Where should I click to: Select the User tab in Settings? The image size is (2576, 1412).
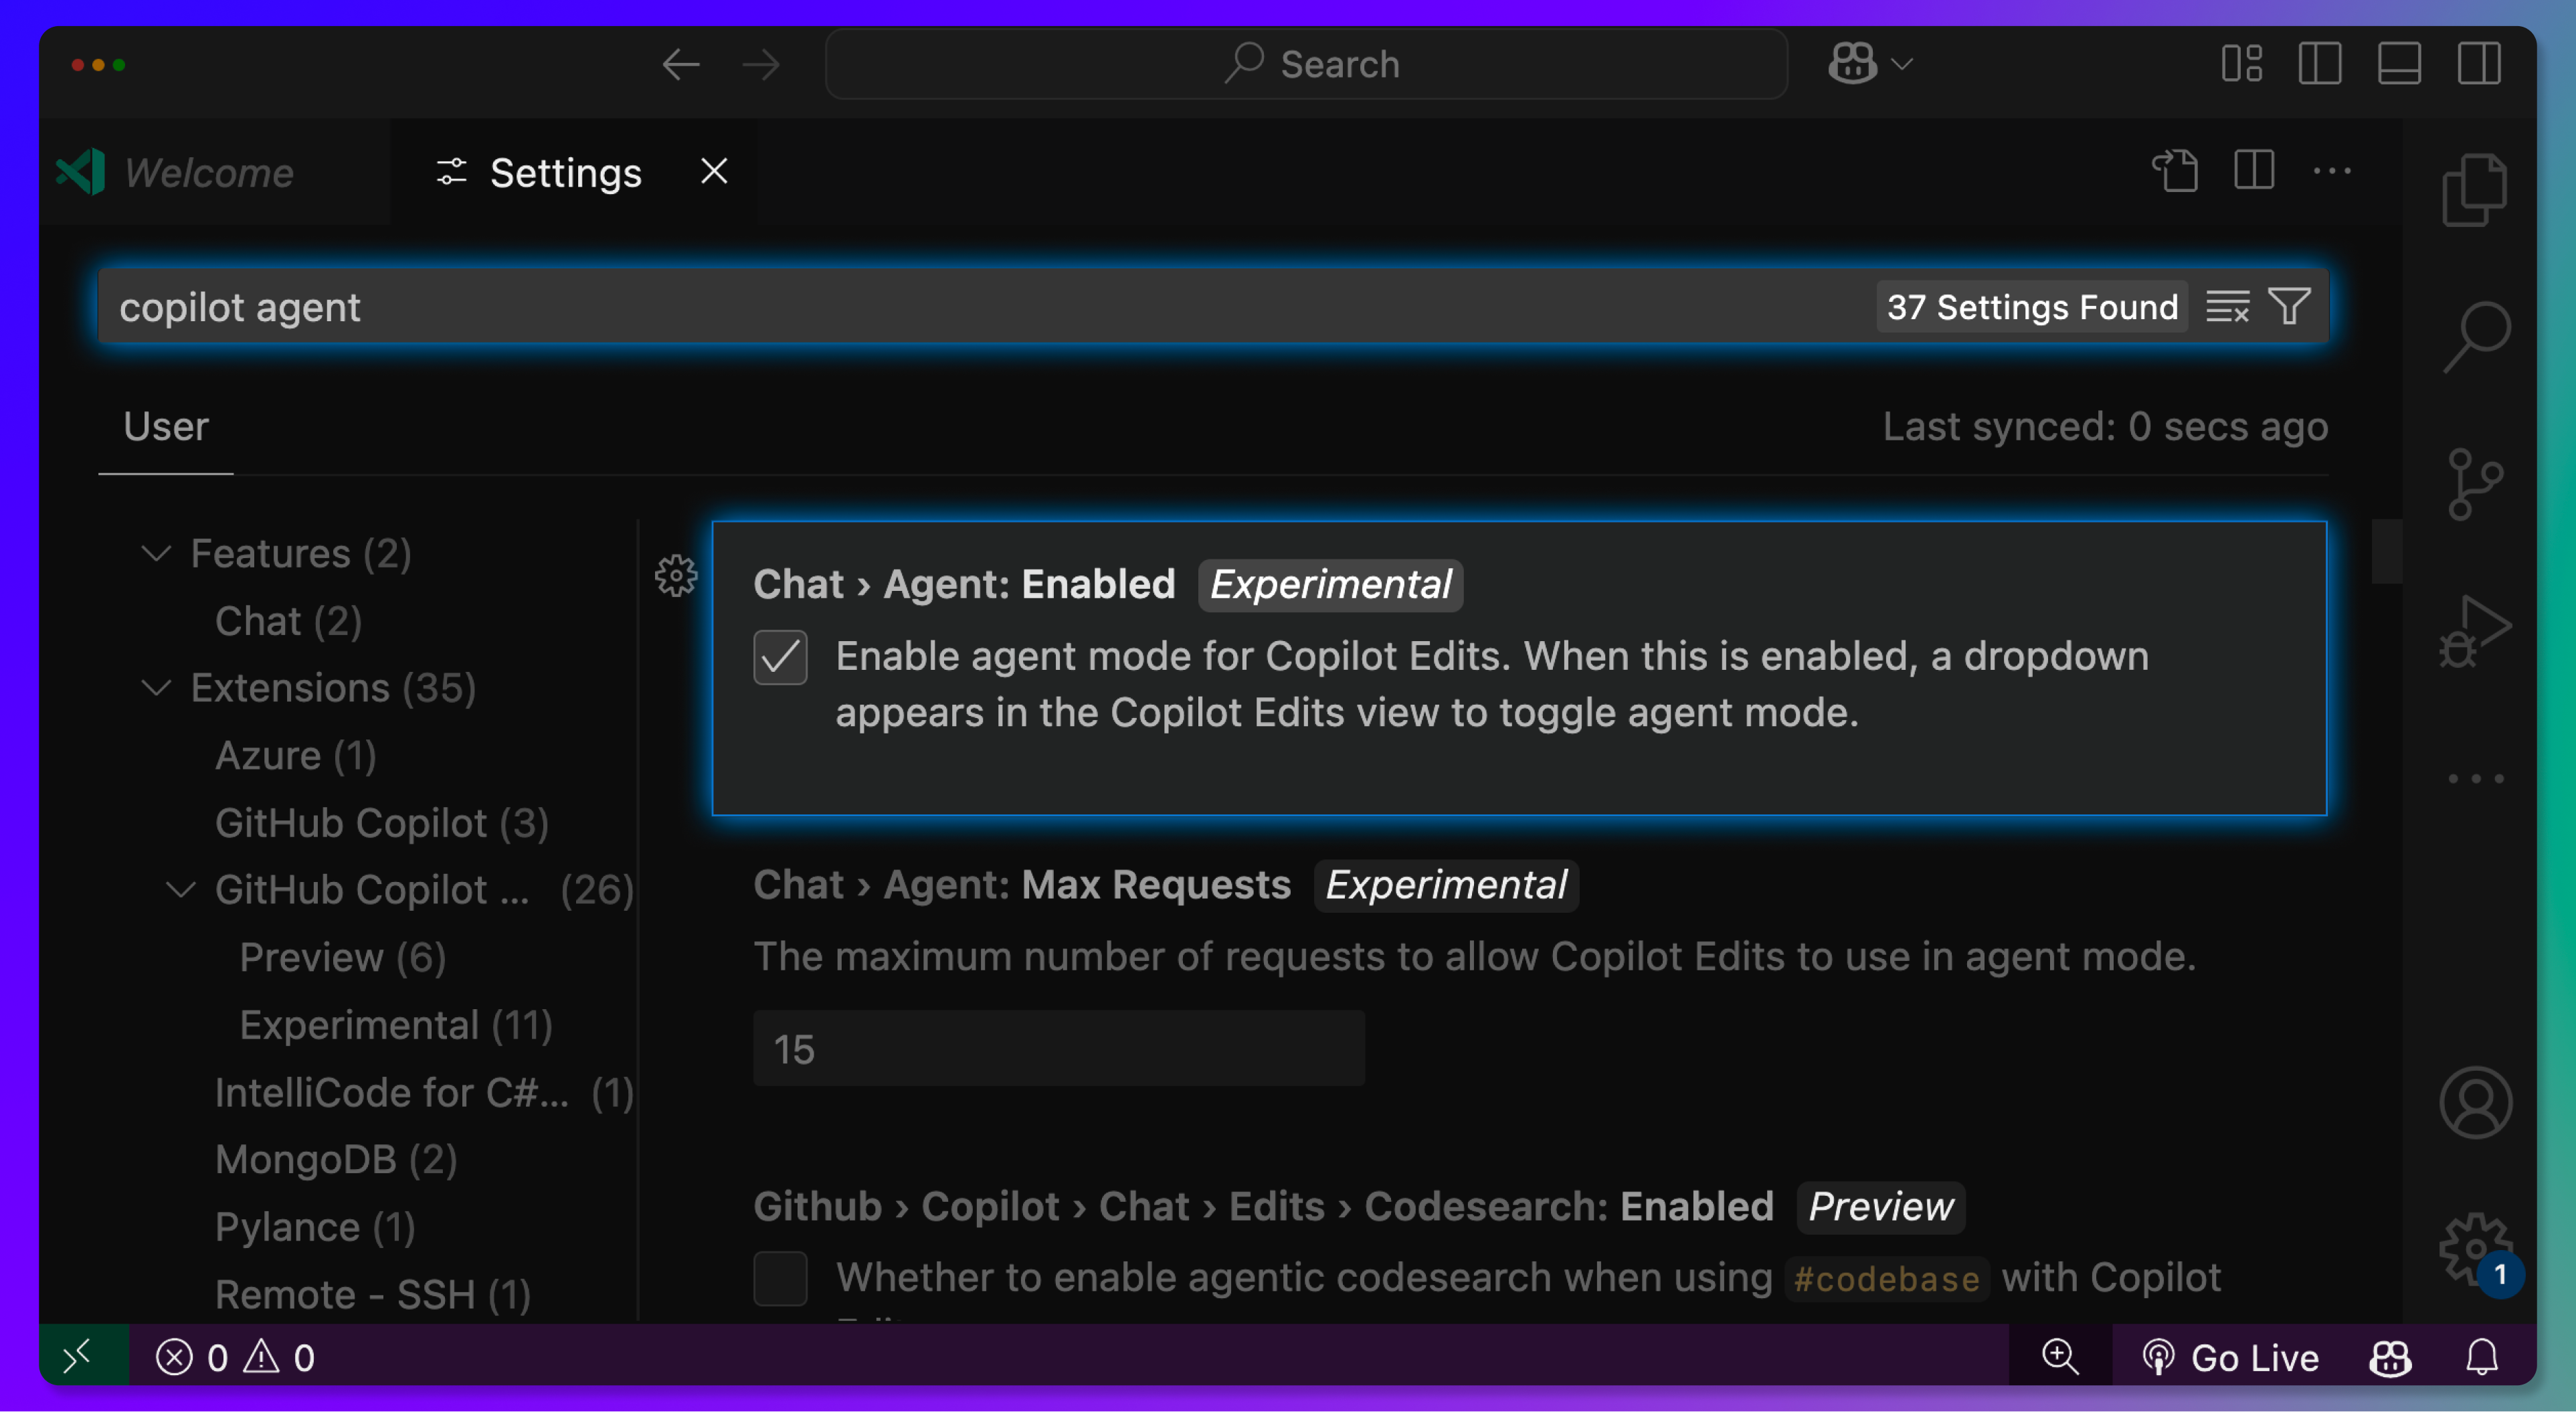pyautogui.click(x=165, y=424)
